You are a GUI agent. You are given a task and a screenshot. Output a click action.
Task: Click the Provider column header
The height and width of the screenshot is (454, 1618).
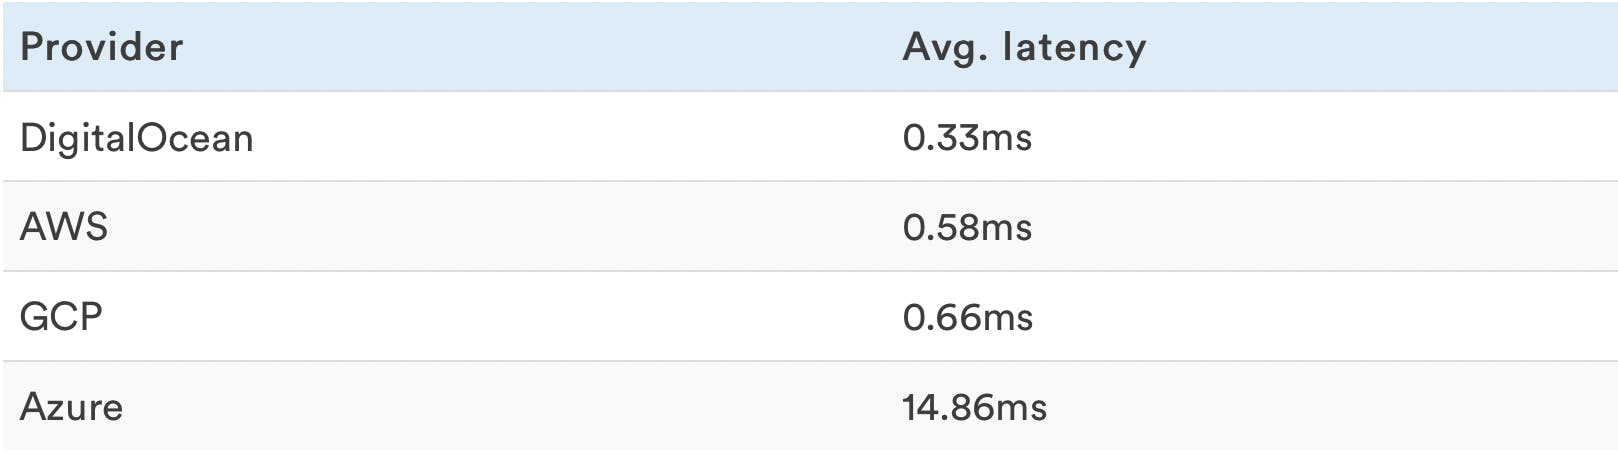click(x=102, y=47)
